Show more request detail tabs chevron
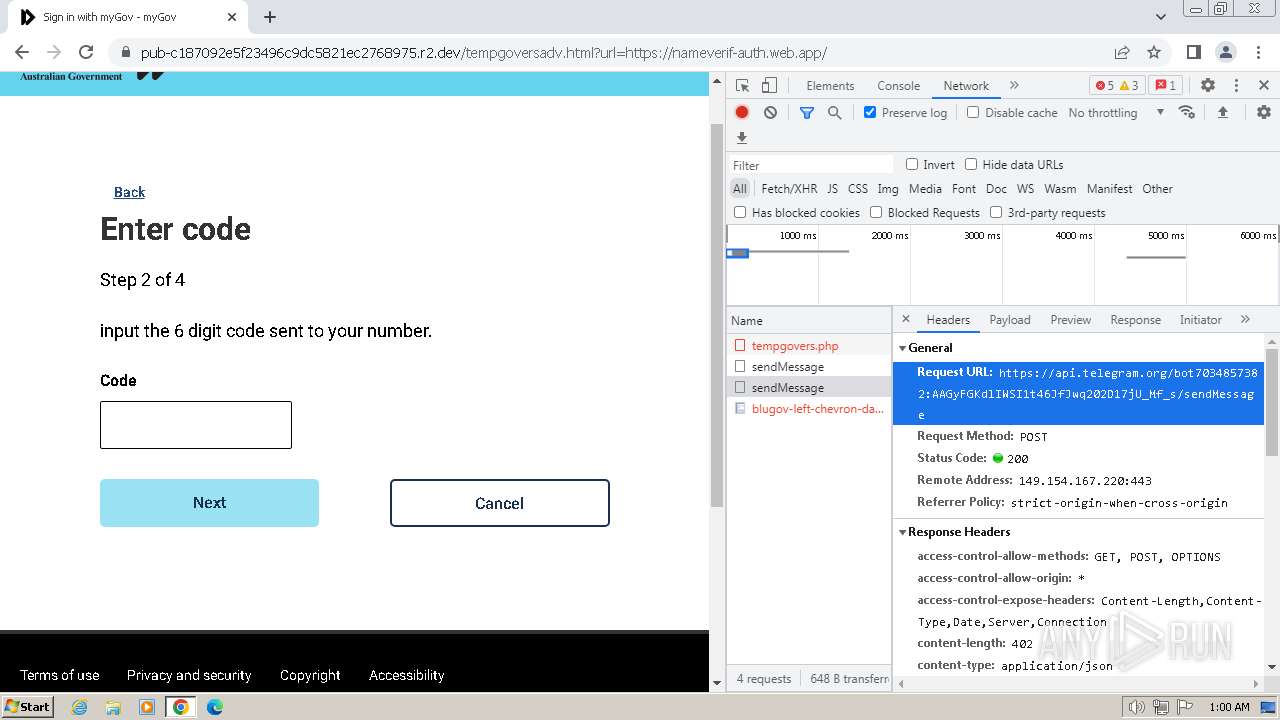The width and height of the screenshot is (1280, 720). tap(1245, 319)
